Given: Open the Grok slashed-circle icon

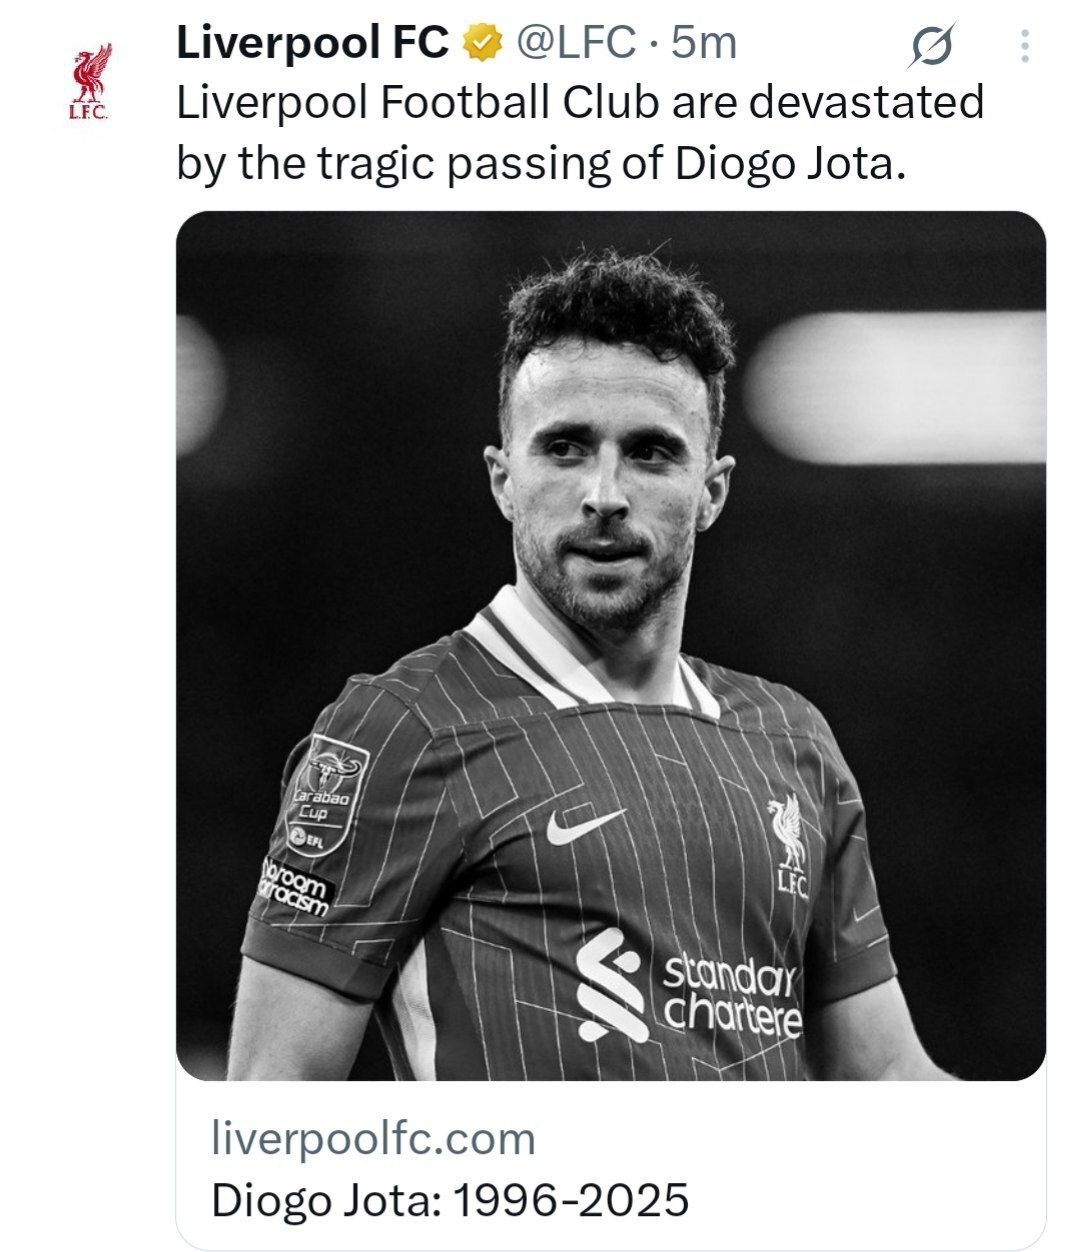Looking at the screenshot, I should pyautogui.click(x=931, y=46).
